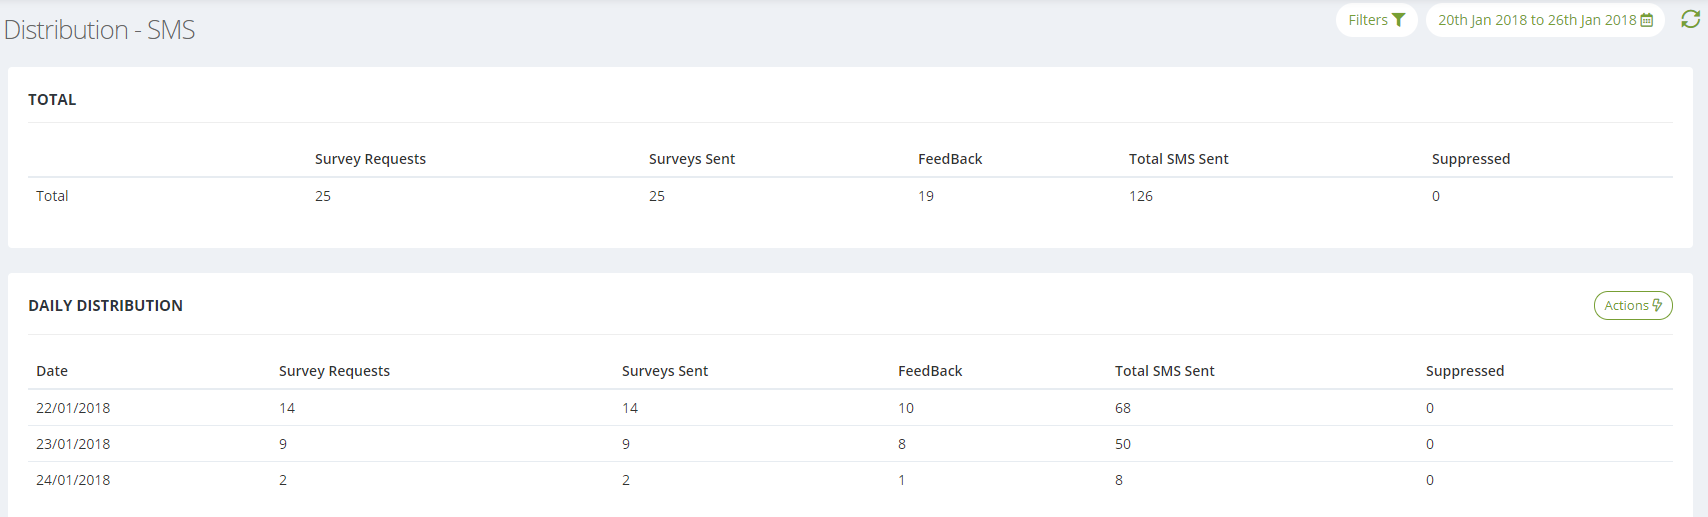The height and width of the screenshot is (517, 1708).
Task: Click FeedBack header in Daily Distribution
Action: click(930, 371)
